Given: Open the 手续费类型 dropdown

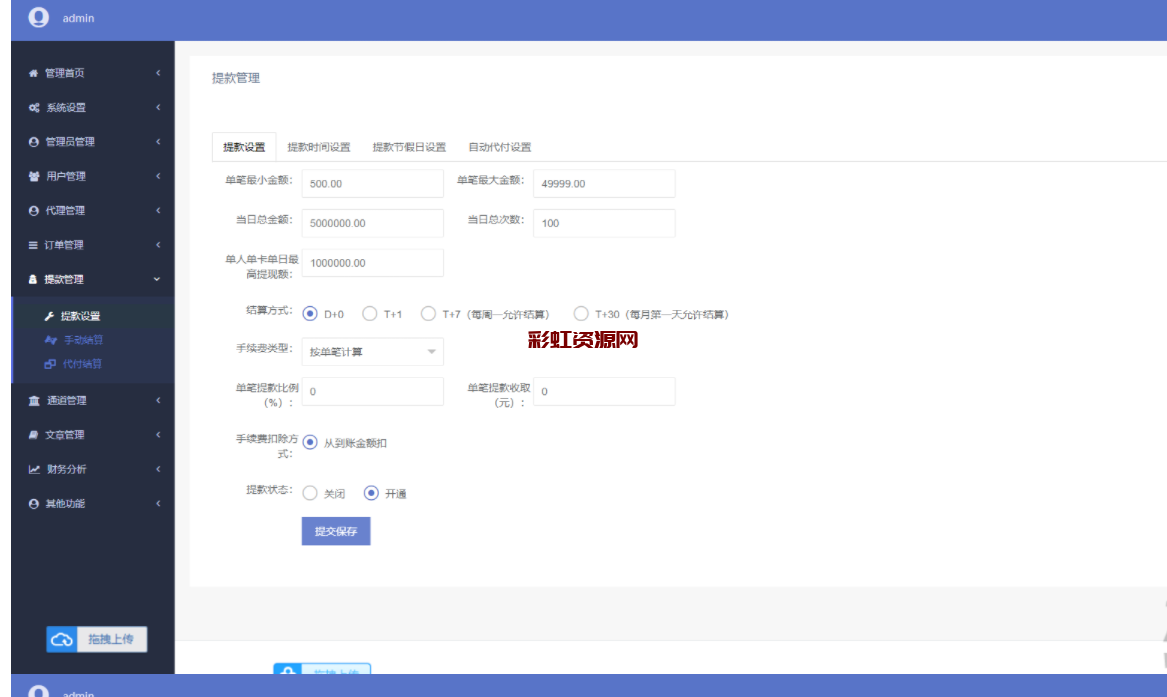Looking at the screenshot, I should pyautogui.click(x=372, y=352).
